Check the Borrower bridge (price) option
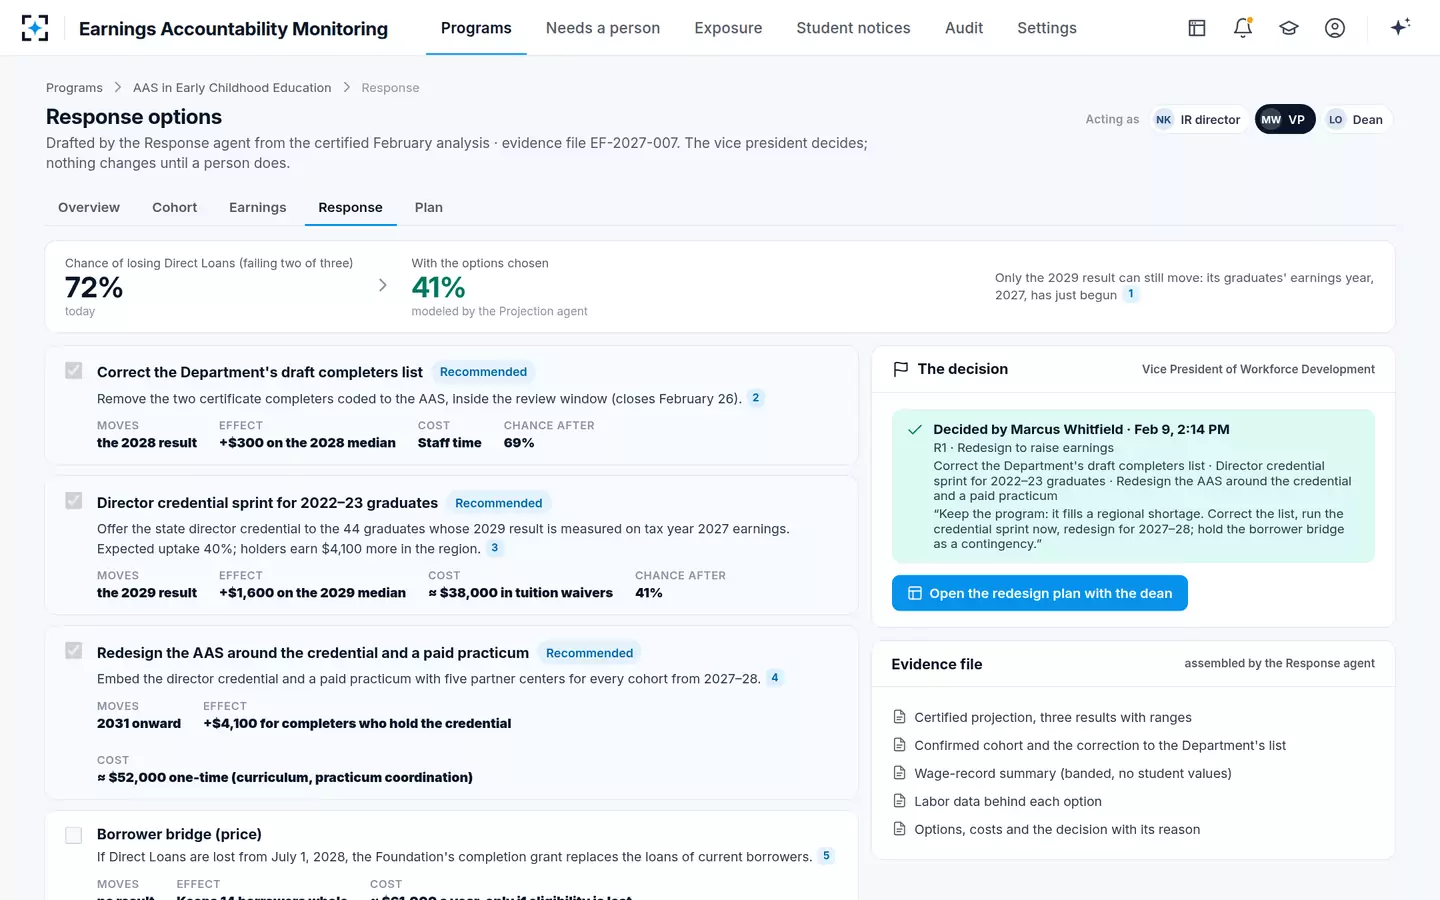Screen dimensions: 1440x900 74,835
